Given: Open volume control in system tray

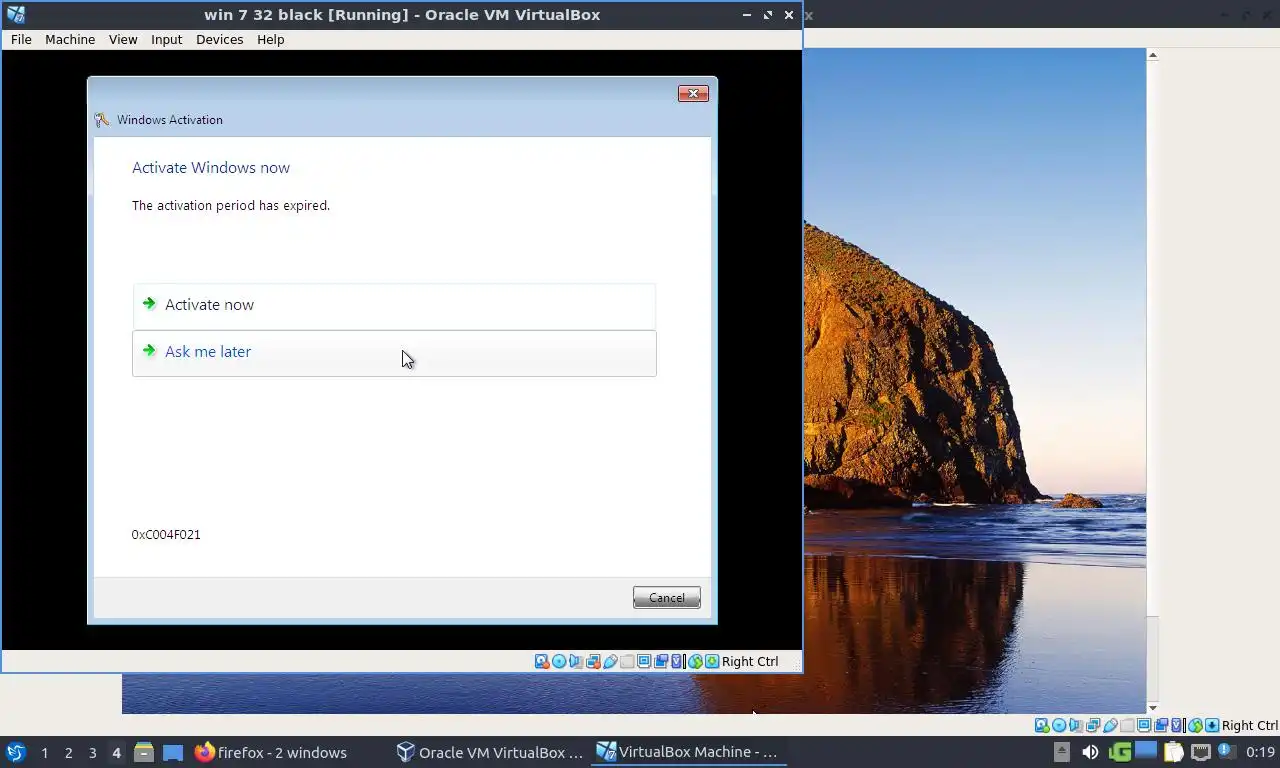Looking at the screenshot, I should (x=1090, y=752).
